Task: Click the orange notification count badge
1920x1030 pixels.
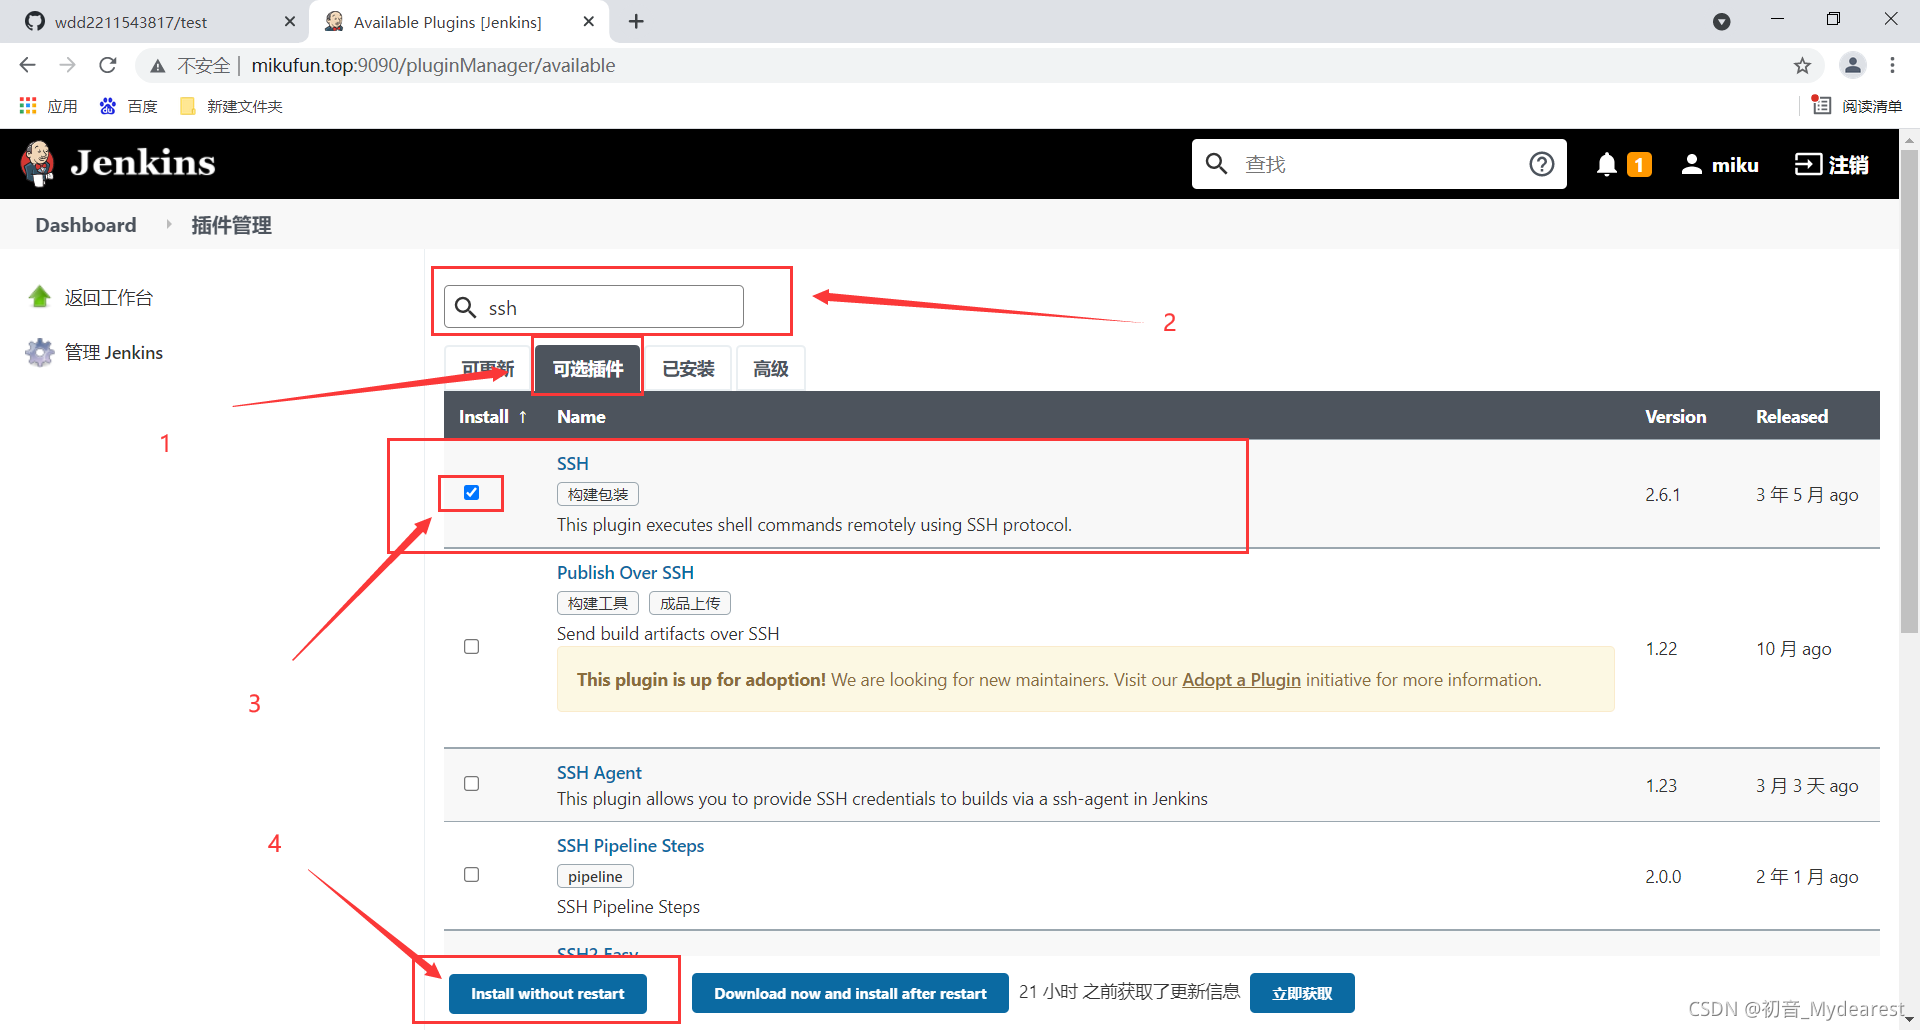Action: pos(1639,165)
